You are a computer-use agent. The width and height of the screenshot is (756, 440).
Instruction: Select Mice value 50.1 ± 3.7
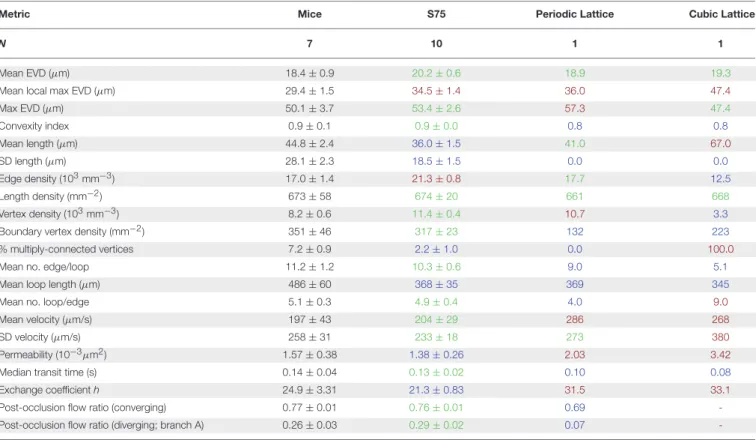coord(310,108)
